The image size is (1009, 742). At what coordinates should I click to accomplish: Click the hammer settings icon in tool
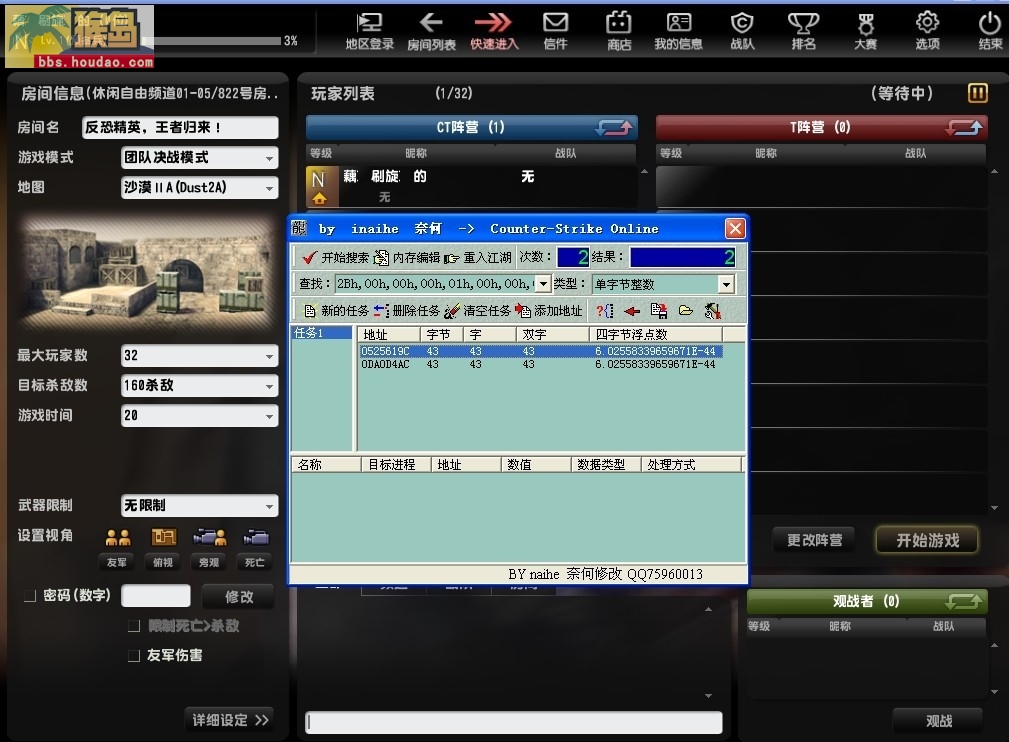712,311
